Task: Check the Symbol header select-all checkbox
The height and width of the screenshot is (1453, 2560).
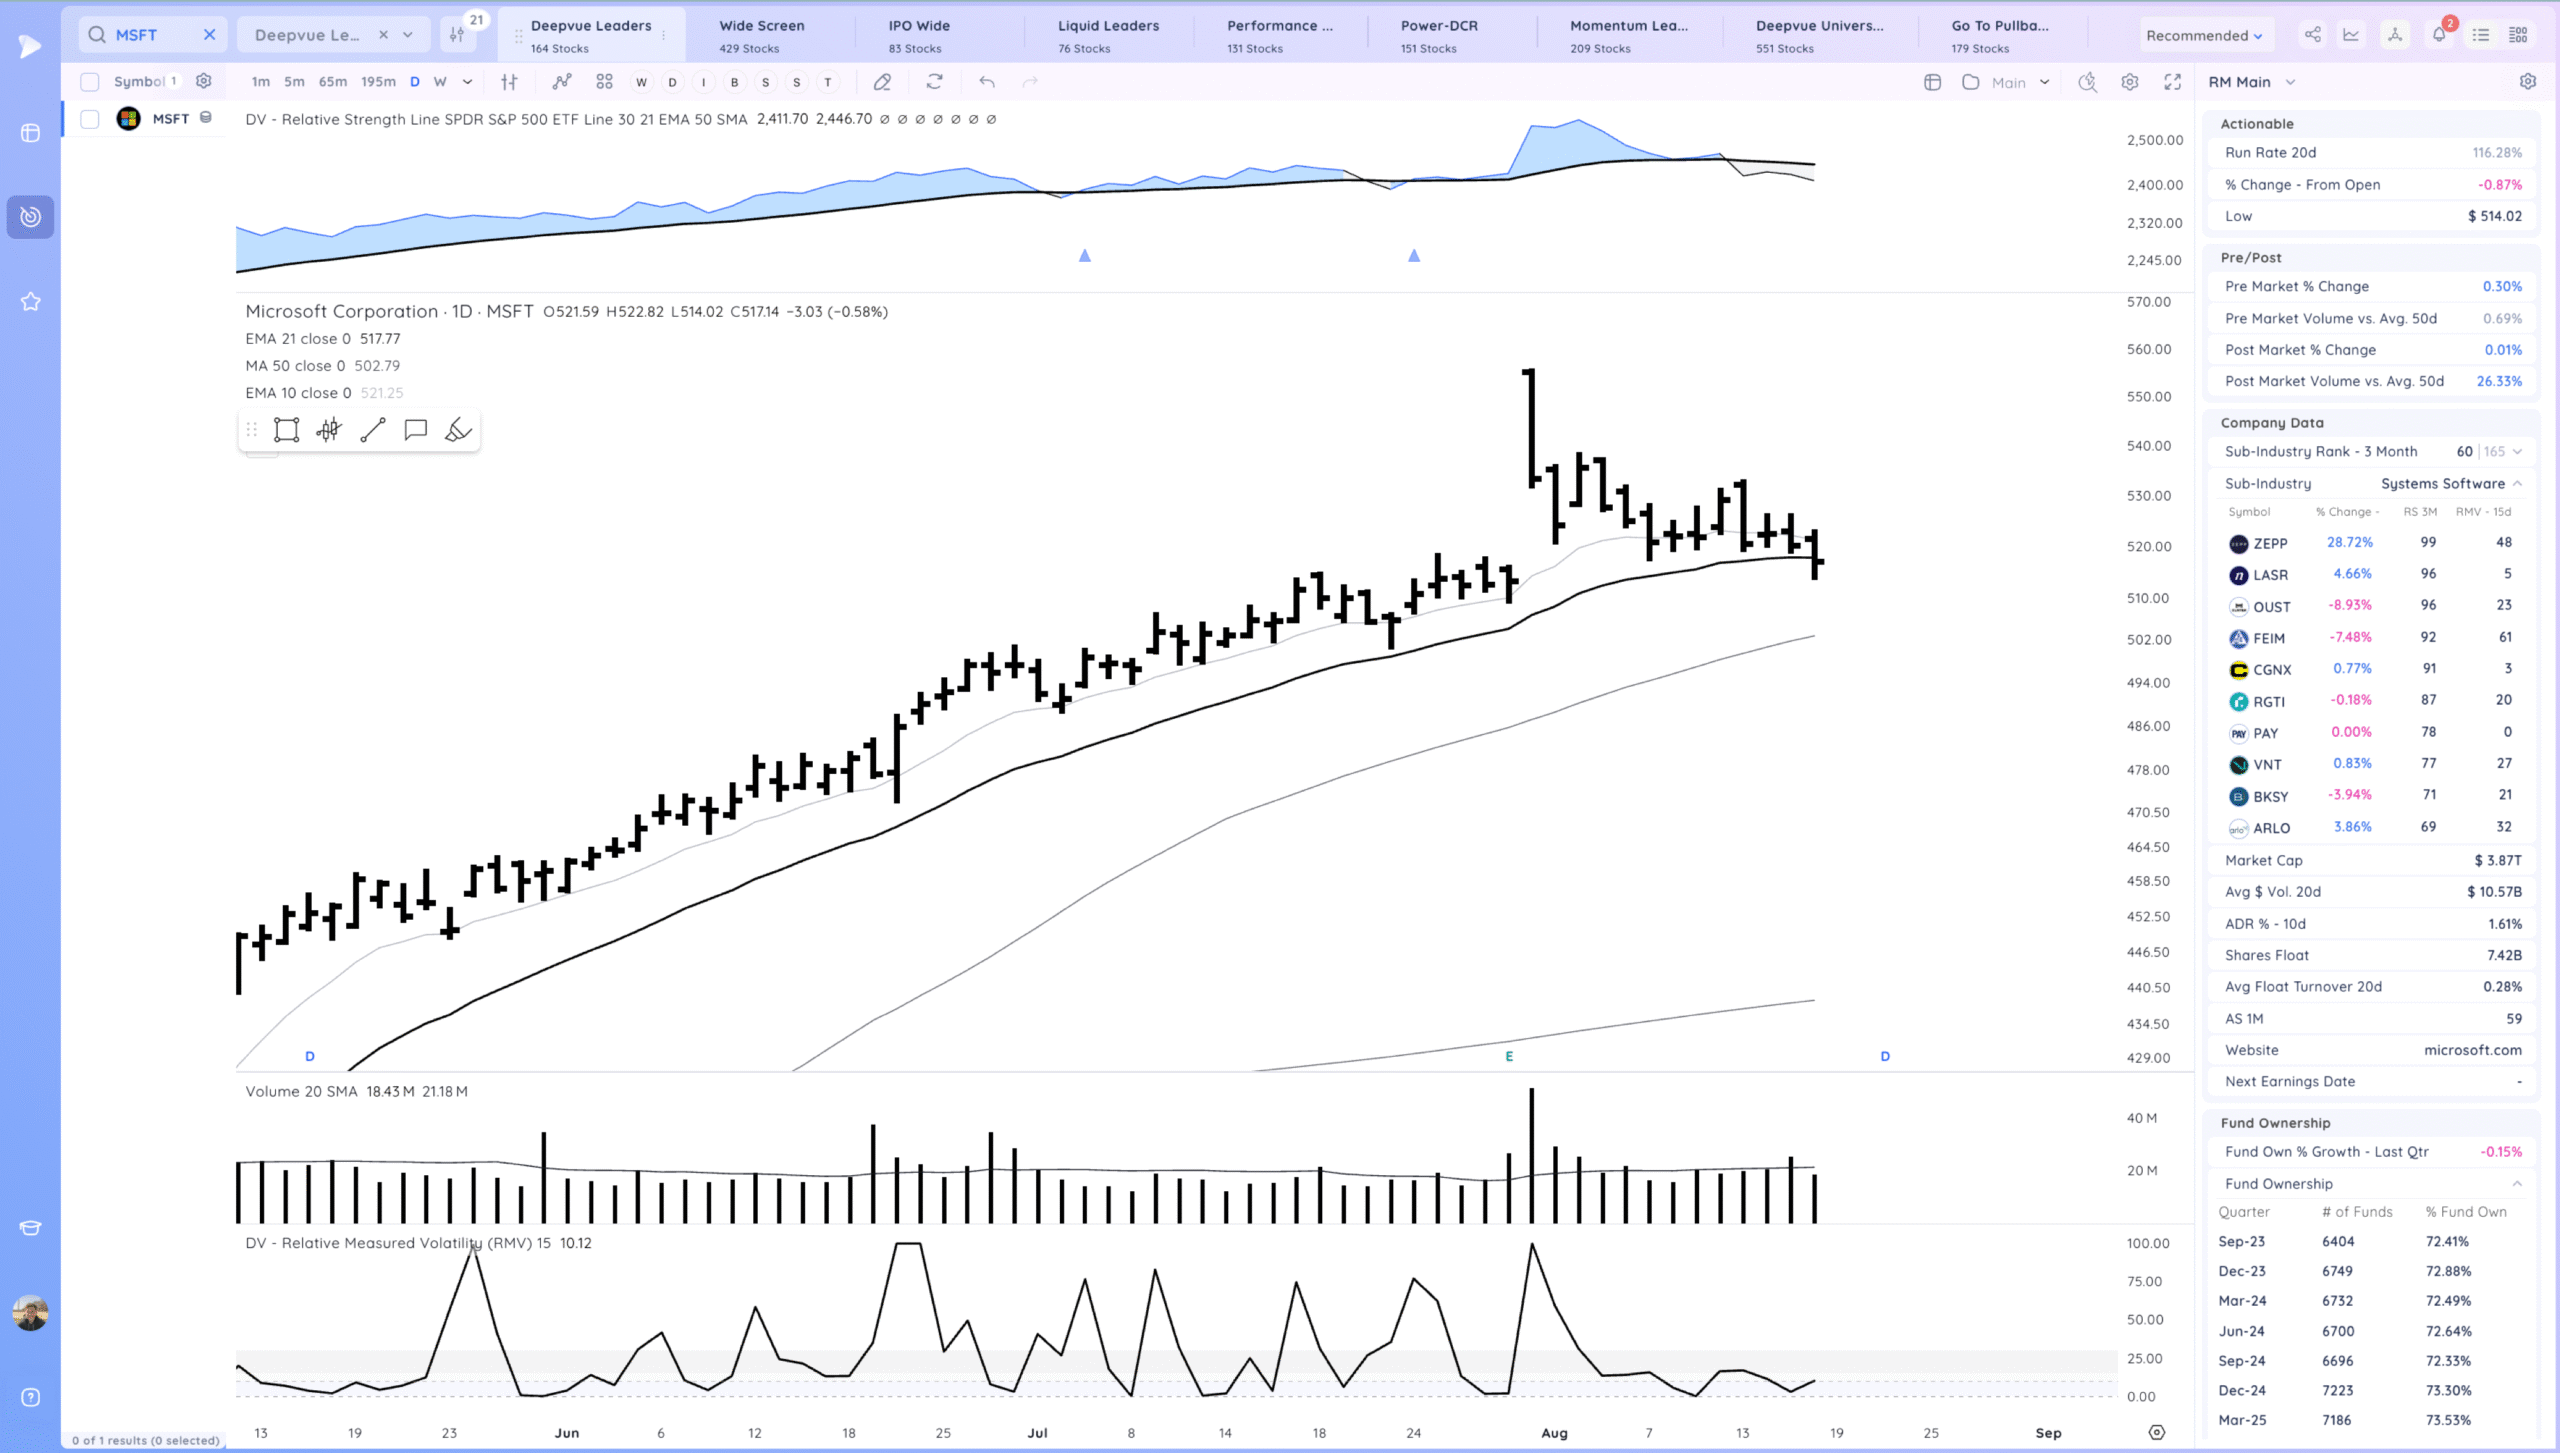Action: 90,82
